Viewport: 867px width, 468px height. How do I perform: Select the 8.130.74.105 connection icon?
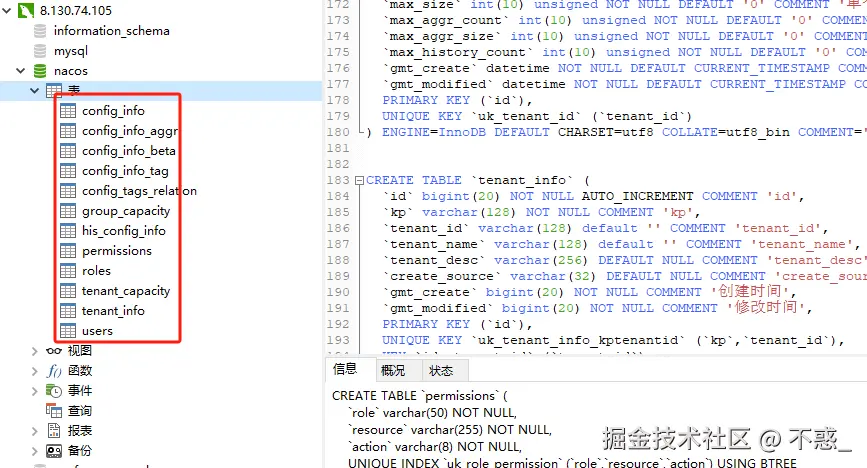[x=25, y=11]
